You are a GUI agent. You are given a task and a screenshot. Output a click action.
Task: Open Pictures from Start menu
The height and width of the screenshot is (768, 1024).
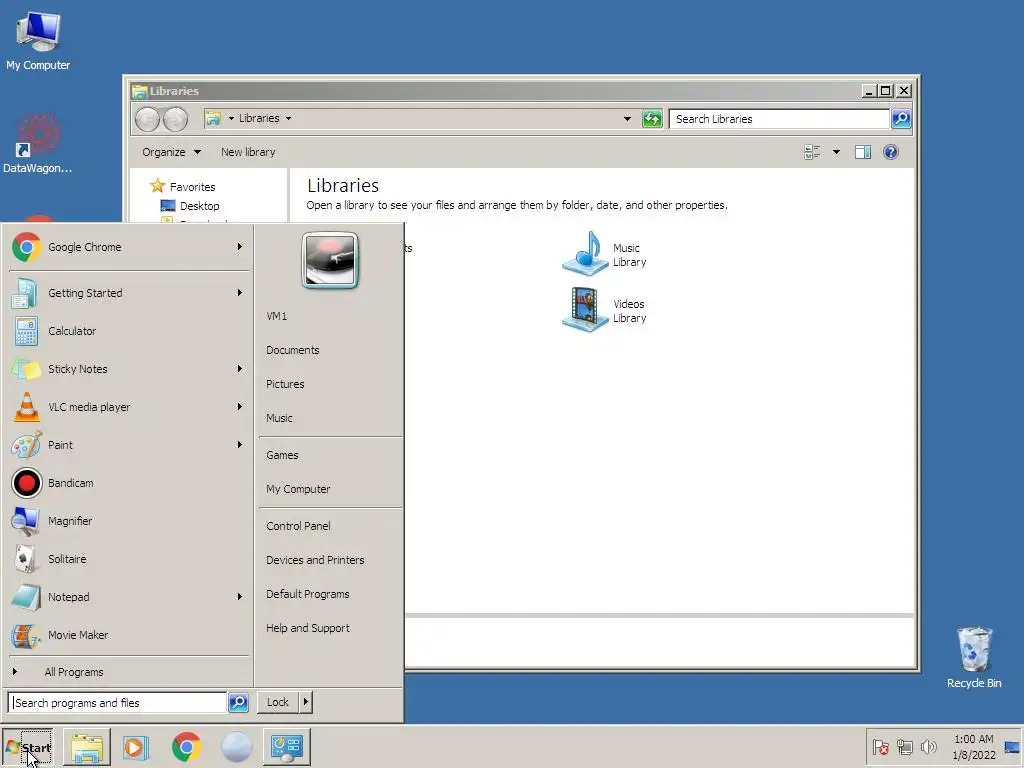(330, 384)
